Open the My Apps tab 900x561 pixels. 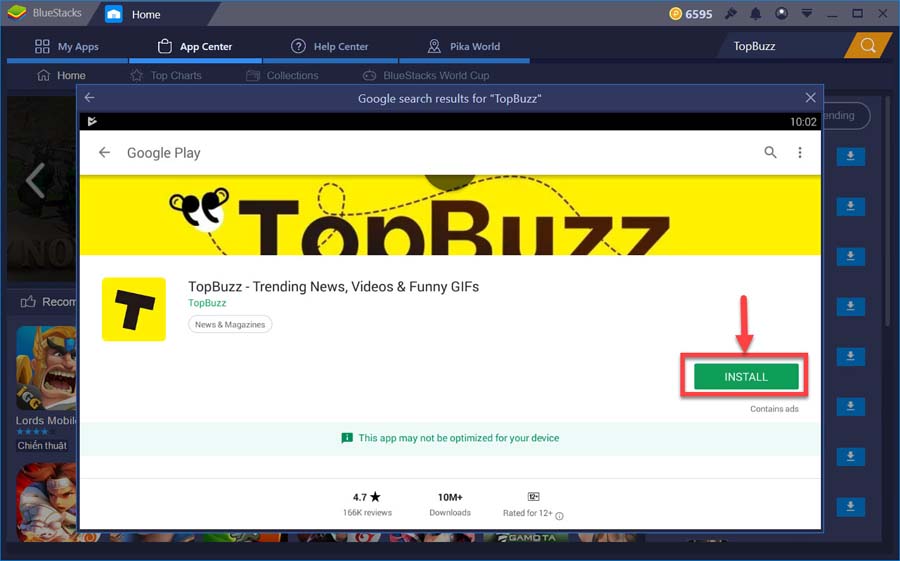click(x=67, y=47)
